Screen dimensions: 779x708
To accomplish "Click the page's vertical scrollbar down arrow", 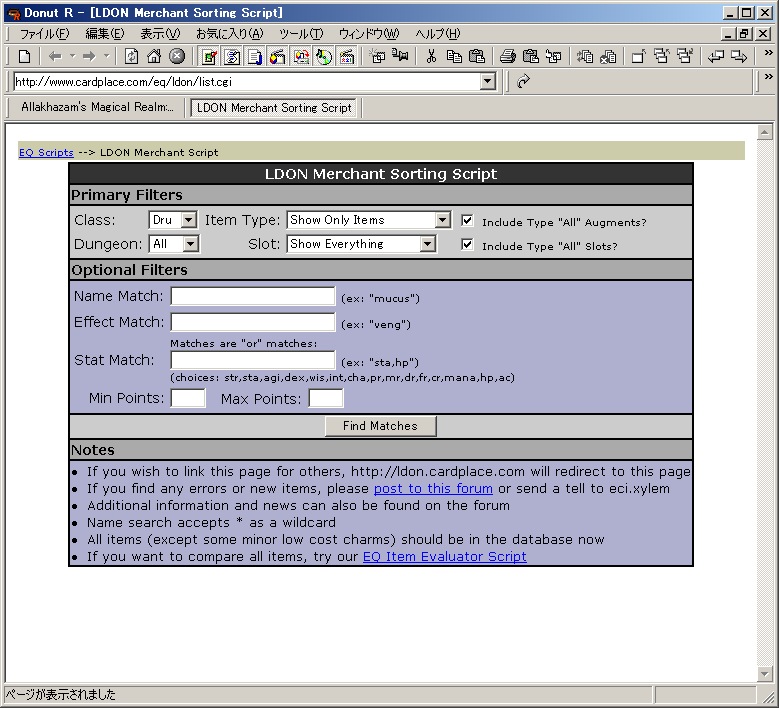I will (765, 674).
